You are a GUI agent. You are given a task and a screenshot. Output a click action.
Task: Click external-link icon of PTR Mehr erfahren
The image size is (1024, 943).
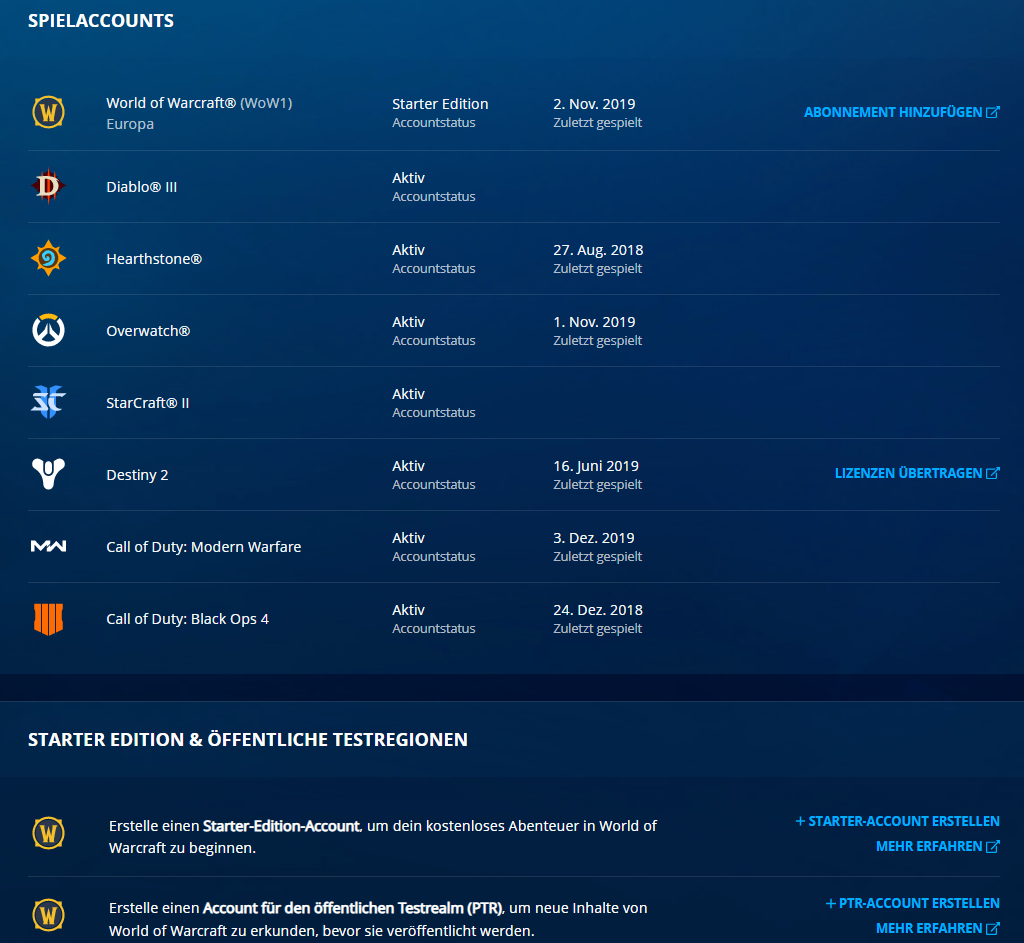pos(993,928)
